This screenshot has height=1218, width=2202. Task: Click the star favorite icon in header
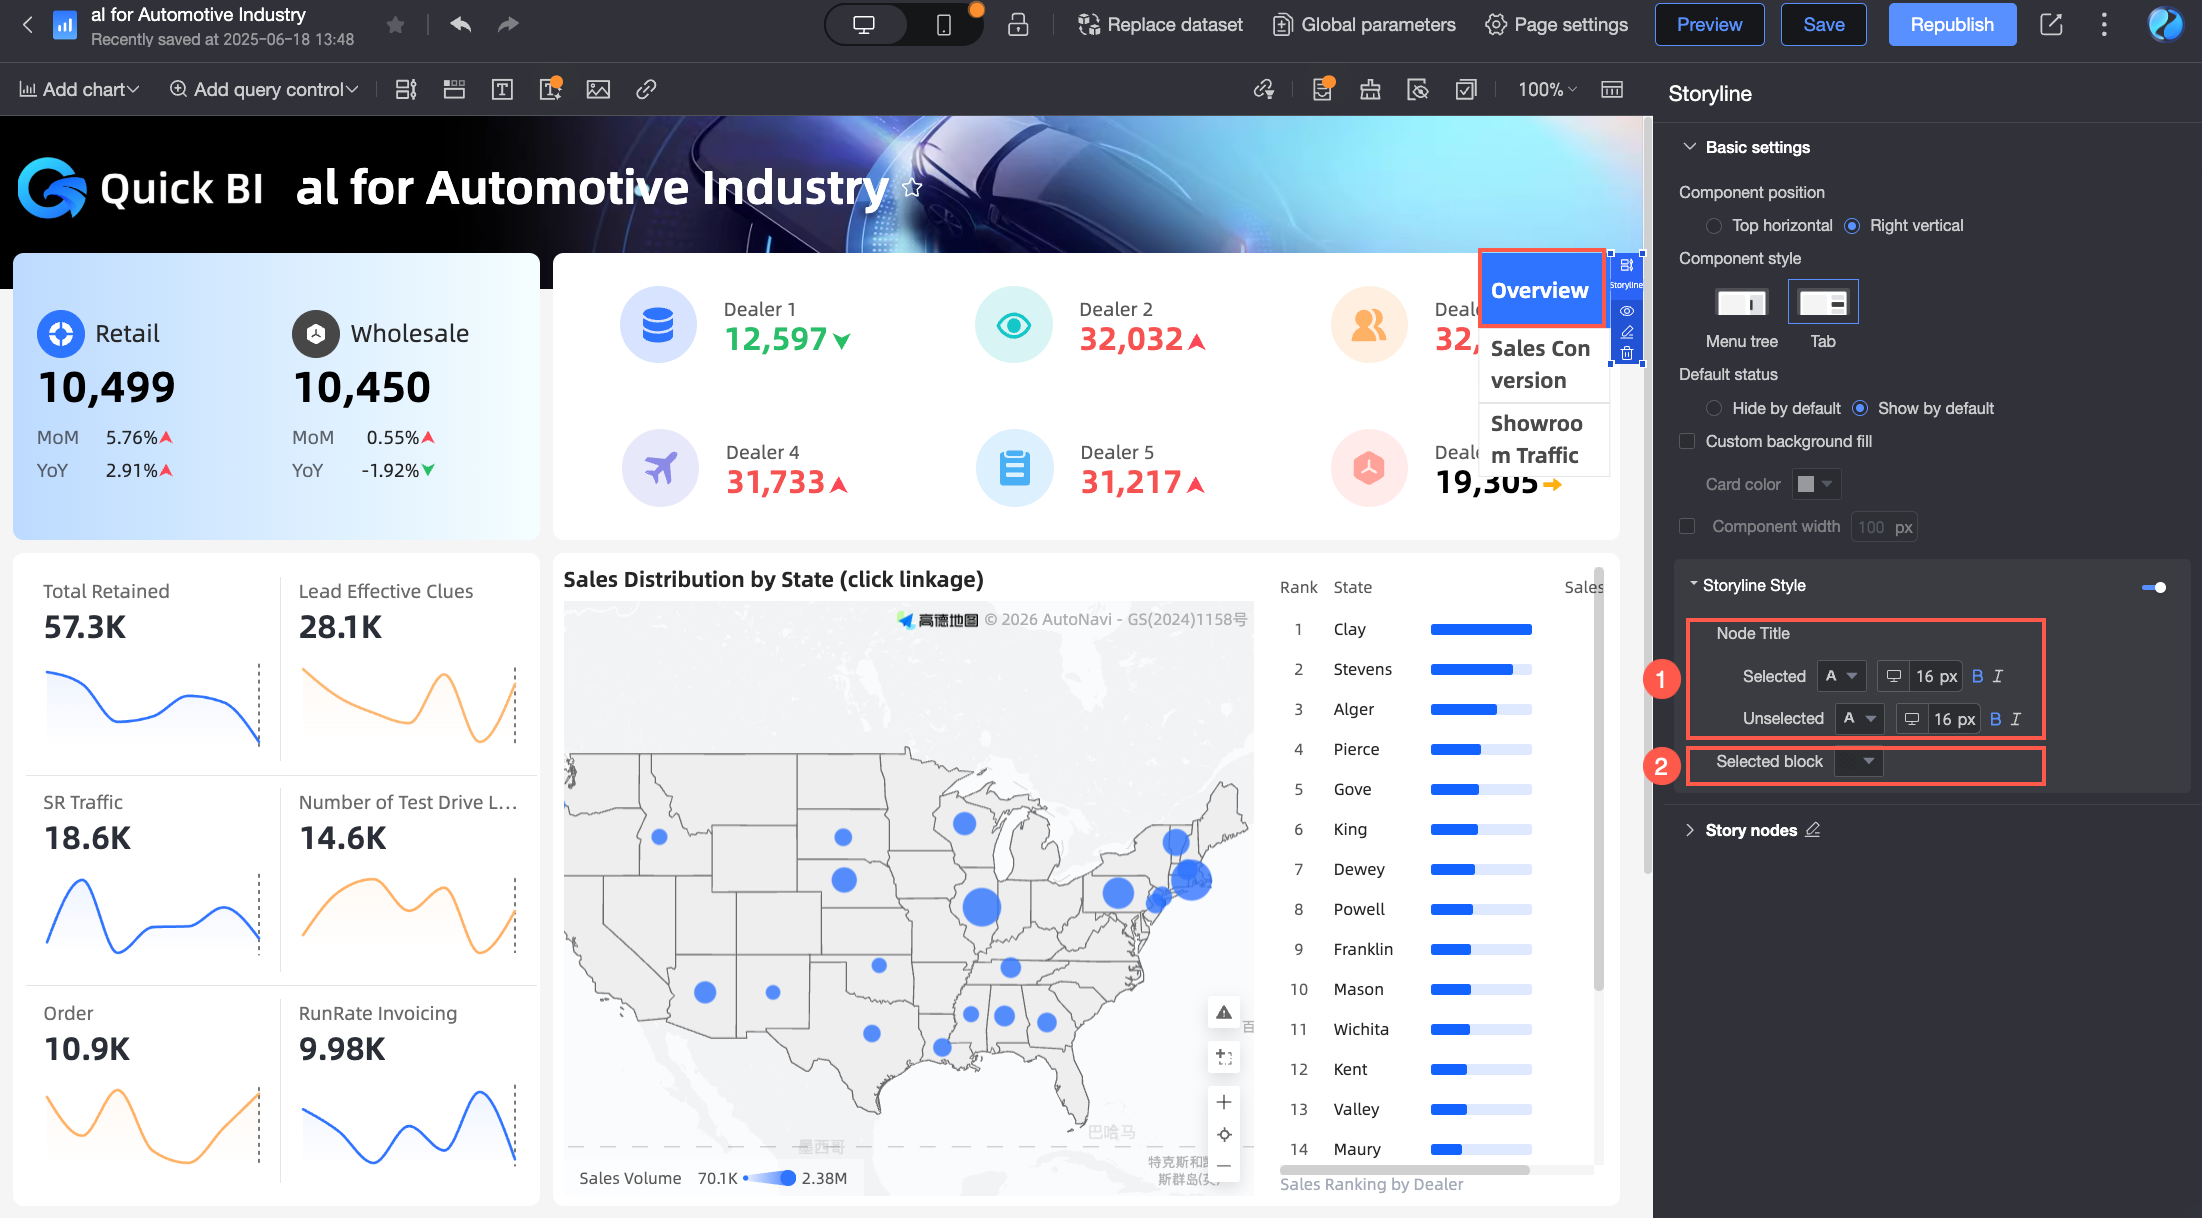point(396,25)
